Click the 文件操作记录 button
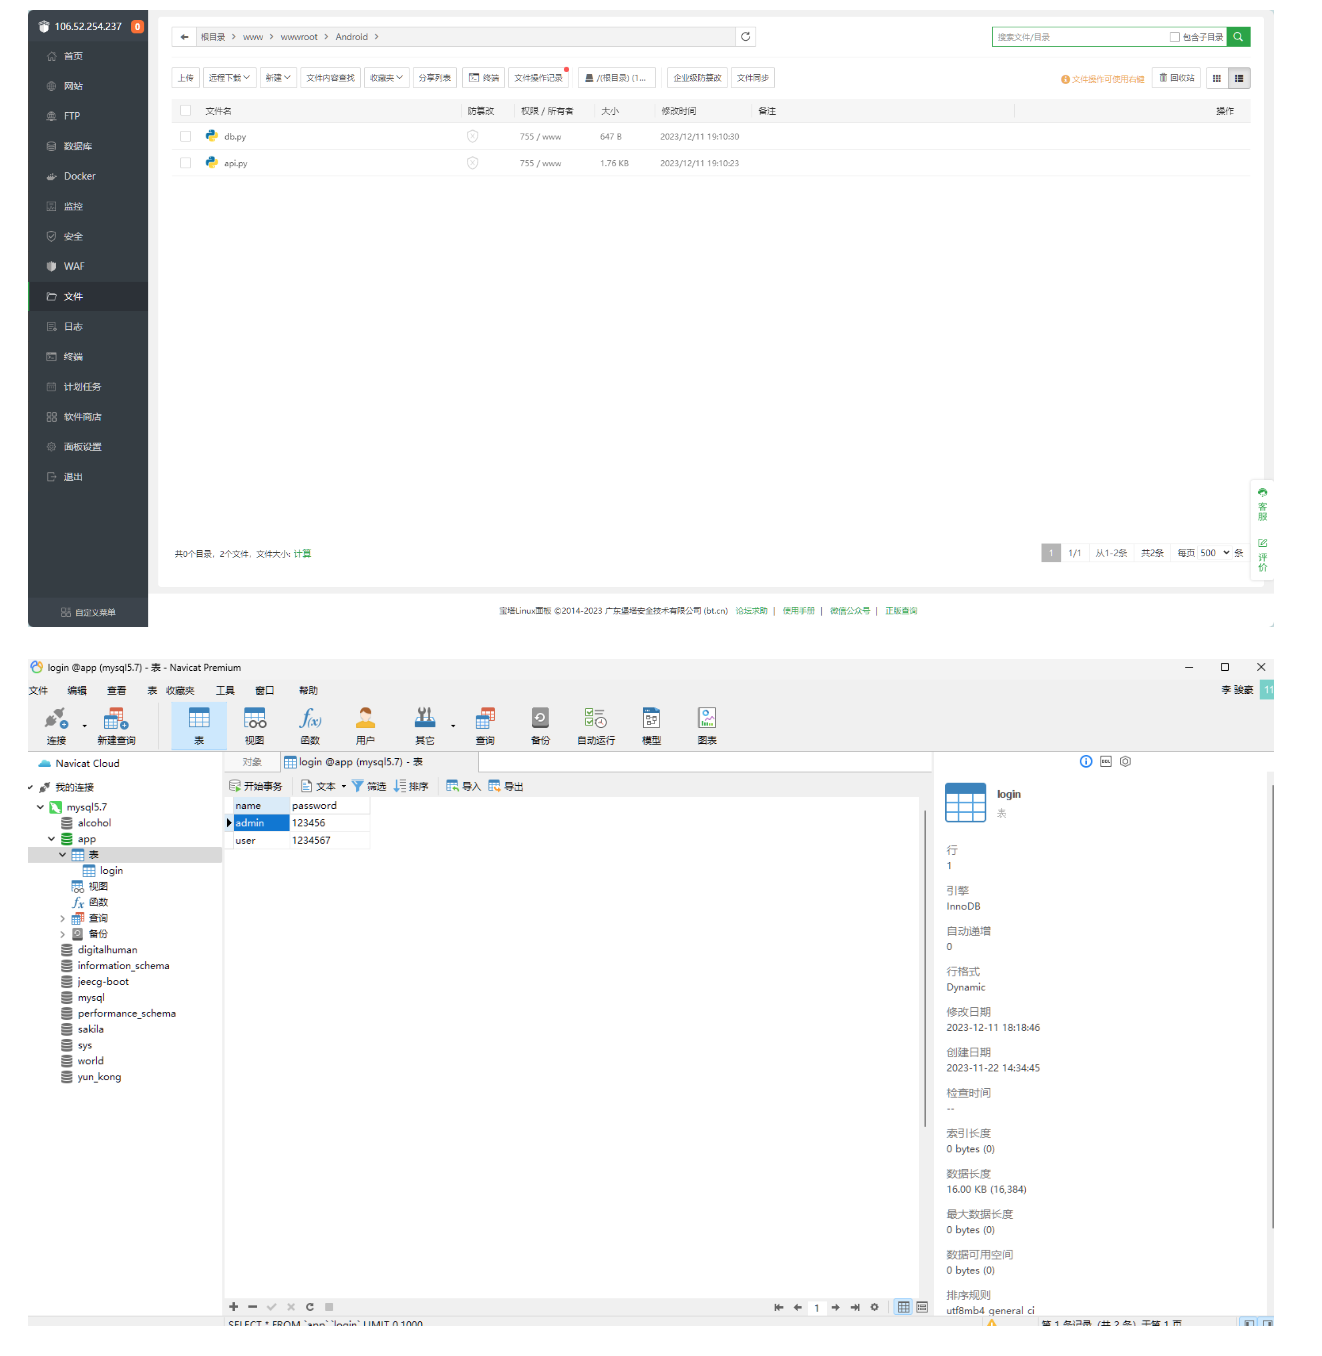This screenshot has width=1322, height=1356. click(538, 78)
